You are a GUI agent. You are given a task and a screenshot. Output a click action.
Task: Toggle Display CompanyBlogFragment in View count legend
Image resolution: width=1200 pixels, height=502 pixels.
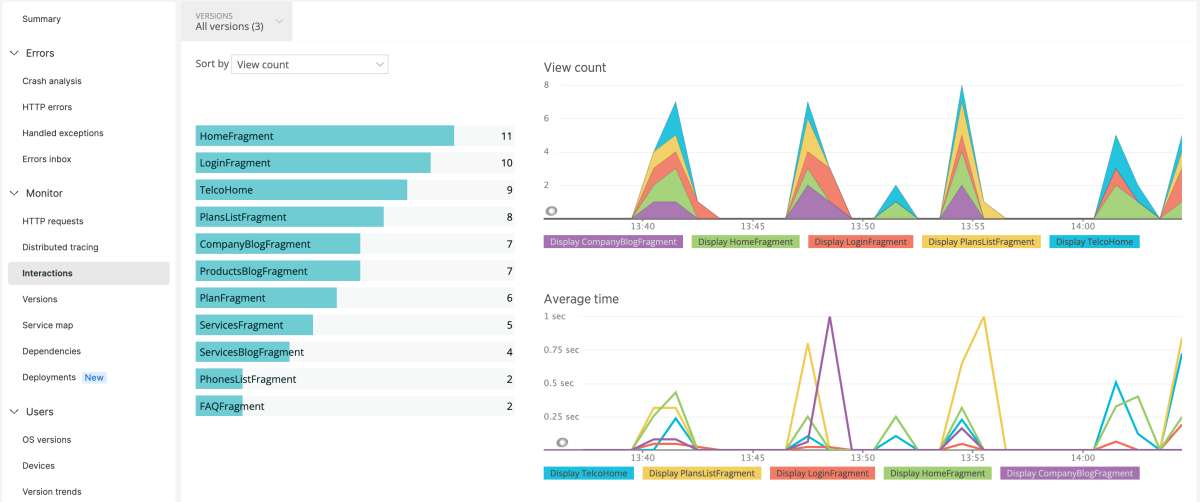point(613,242)
